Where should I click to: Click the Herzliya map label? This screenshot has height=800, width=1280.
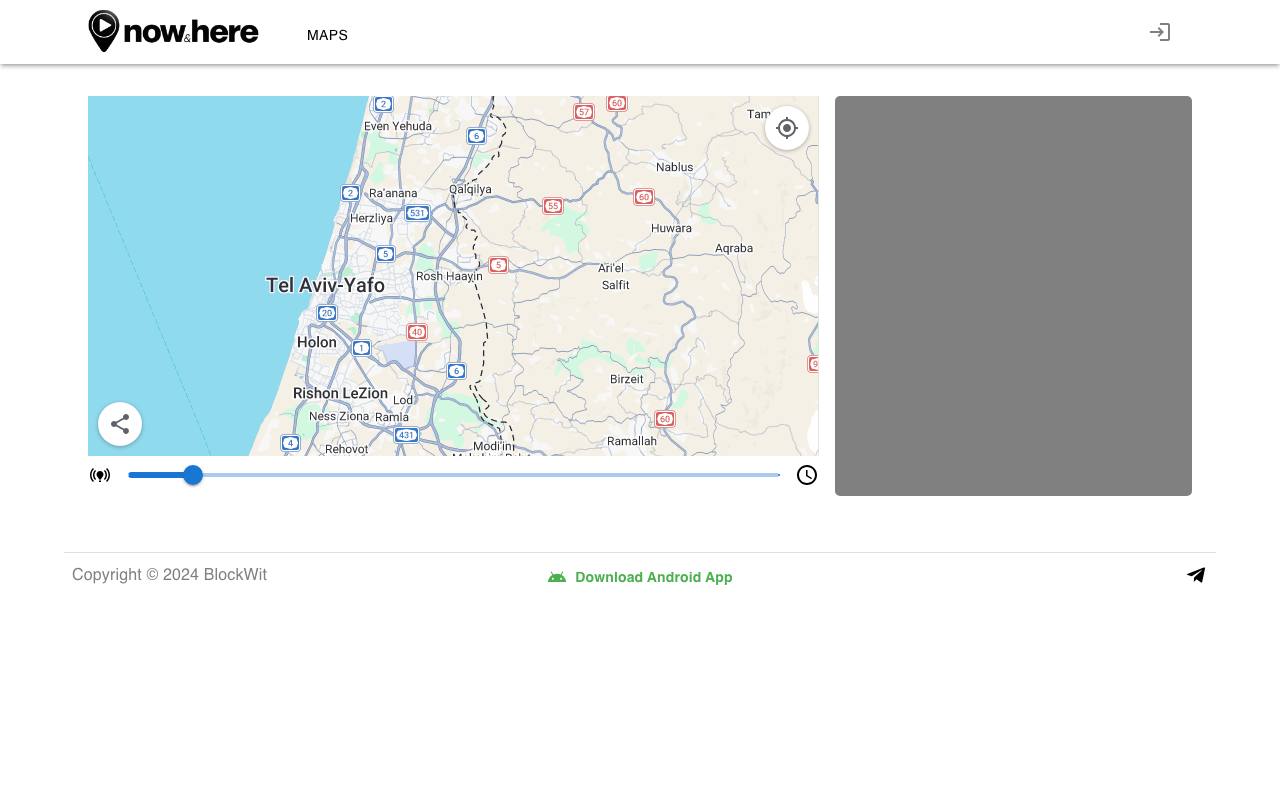[x=371, y=218]
